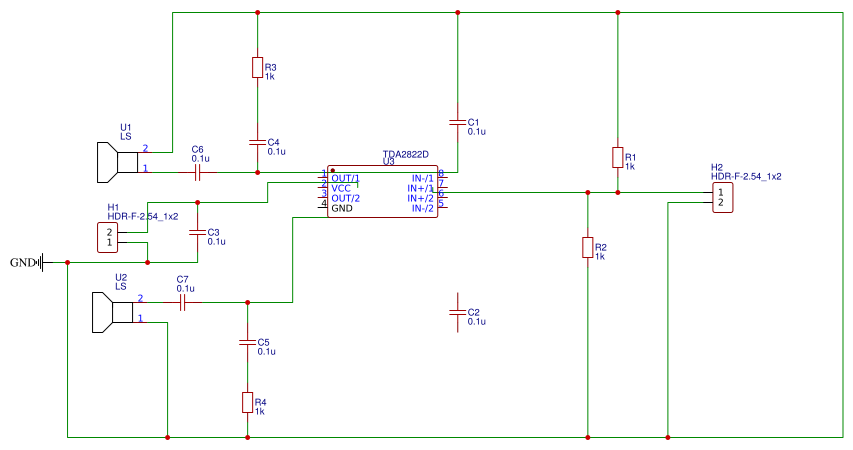Click the IN+/1 pin label
This screenshot has width=853, height=450.
pos(421,188)
